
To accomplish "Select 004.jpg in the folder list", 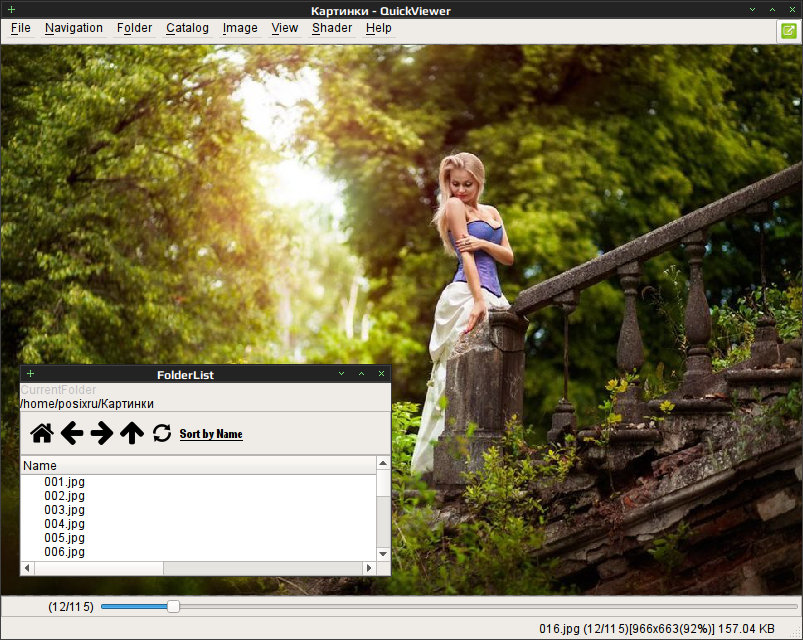I will click(64, 524).
